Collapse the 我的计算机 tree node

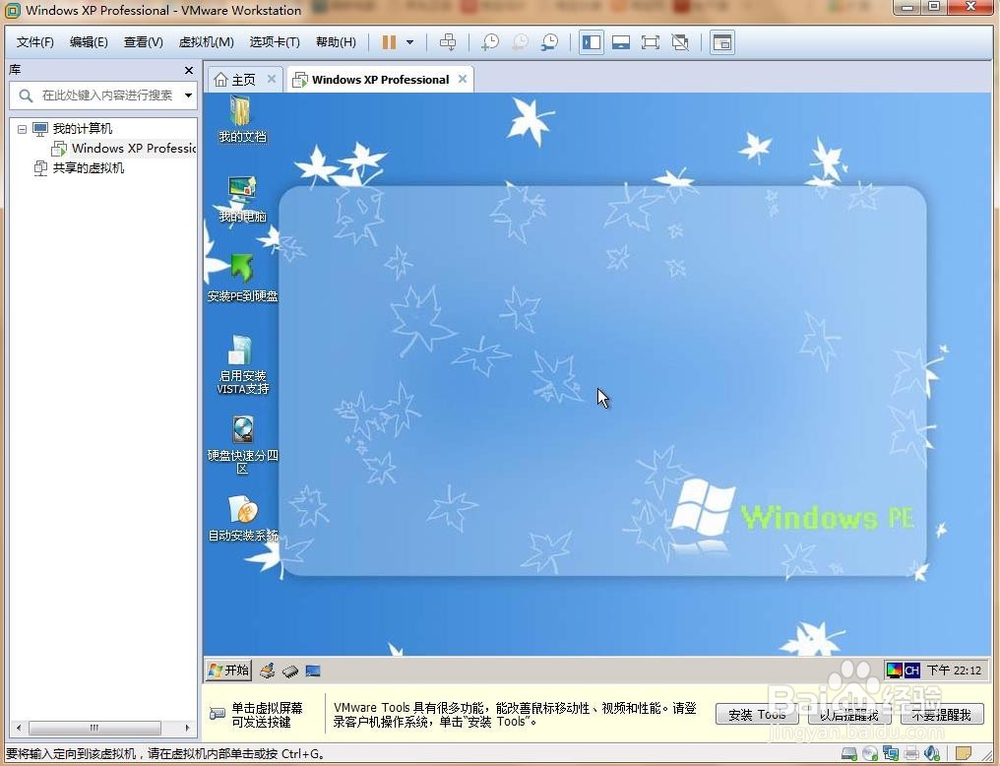[x=22, y=129]
